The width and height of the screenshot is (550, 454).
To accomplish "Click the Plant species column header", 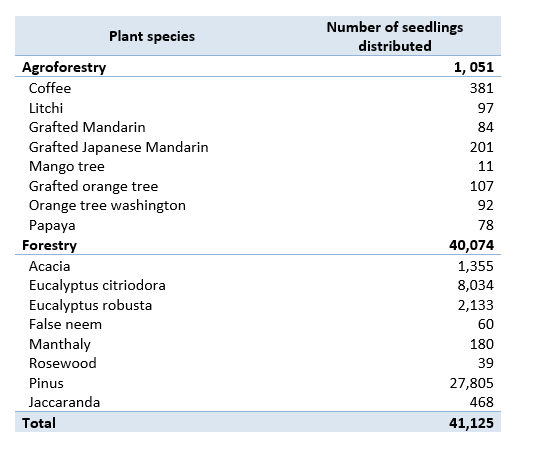I will click(x=152, y=36).
